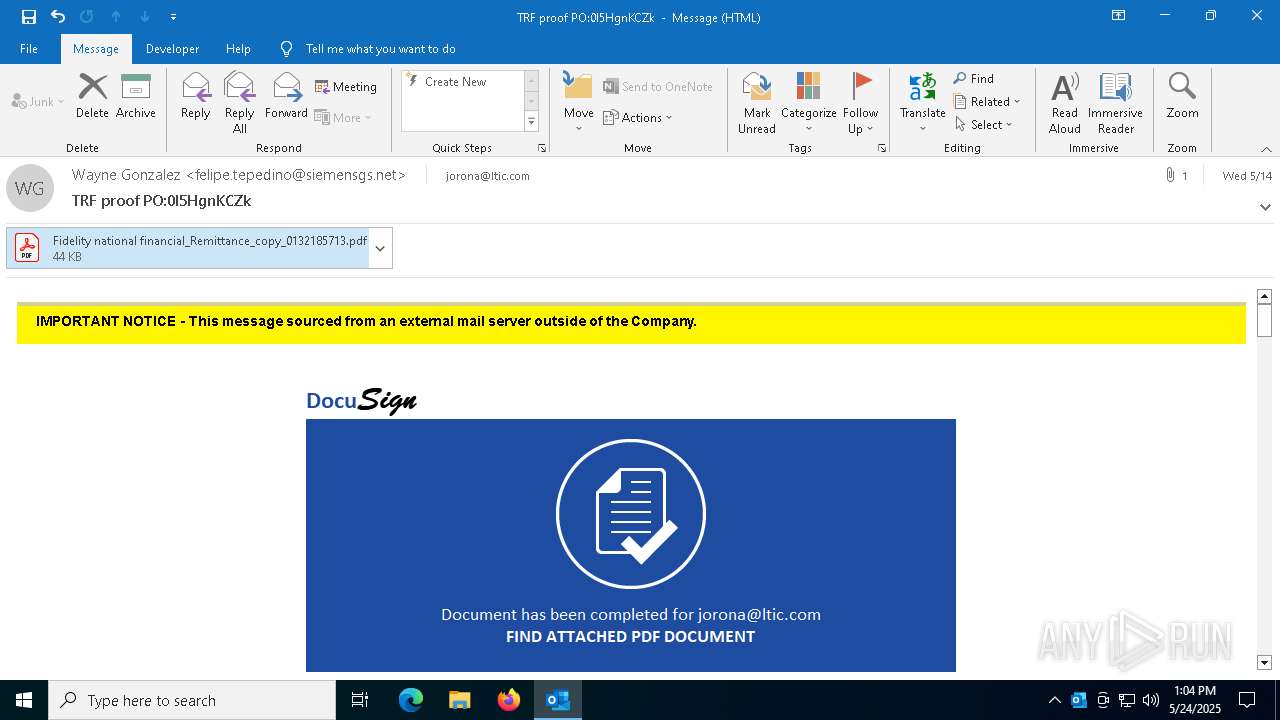The width and height of the screenshot is (1280, 720).
Task: Launch Firefox from the taskbar
Action: 509,700
